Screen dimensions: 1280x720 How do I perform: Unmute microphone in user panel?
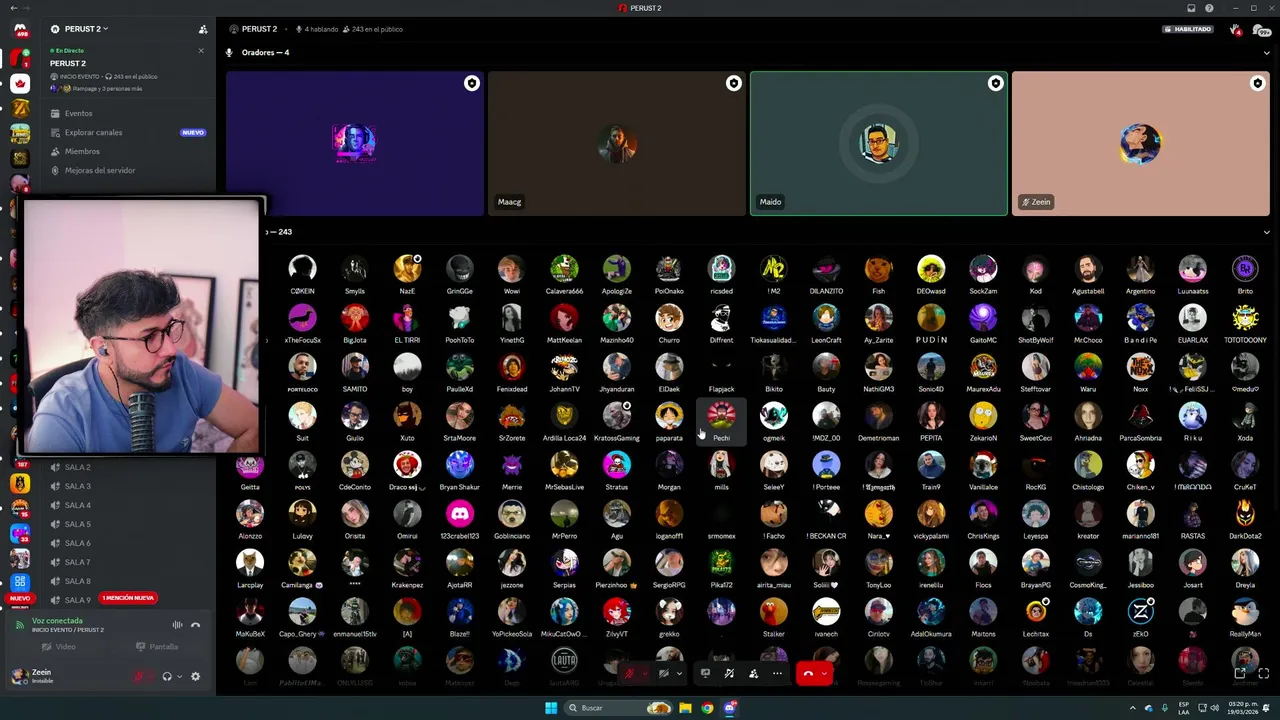(x=139, y=676)
